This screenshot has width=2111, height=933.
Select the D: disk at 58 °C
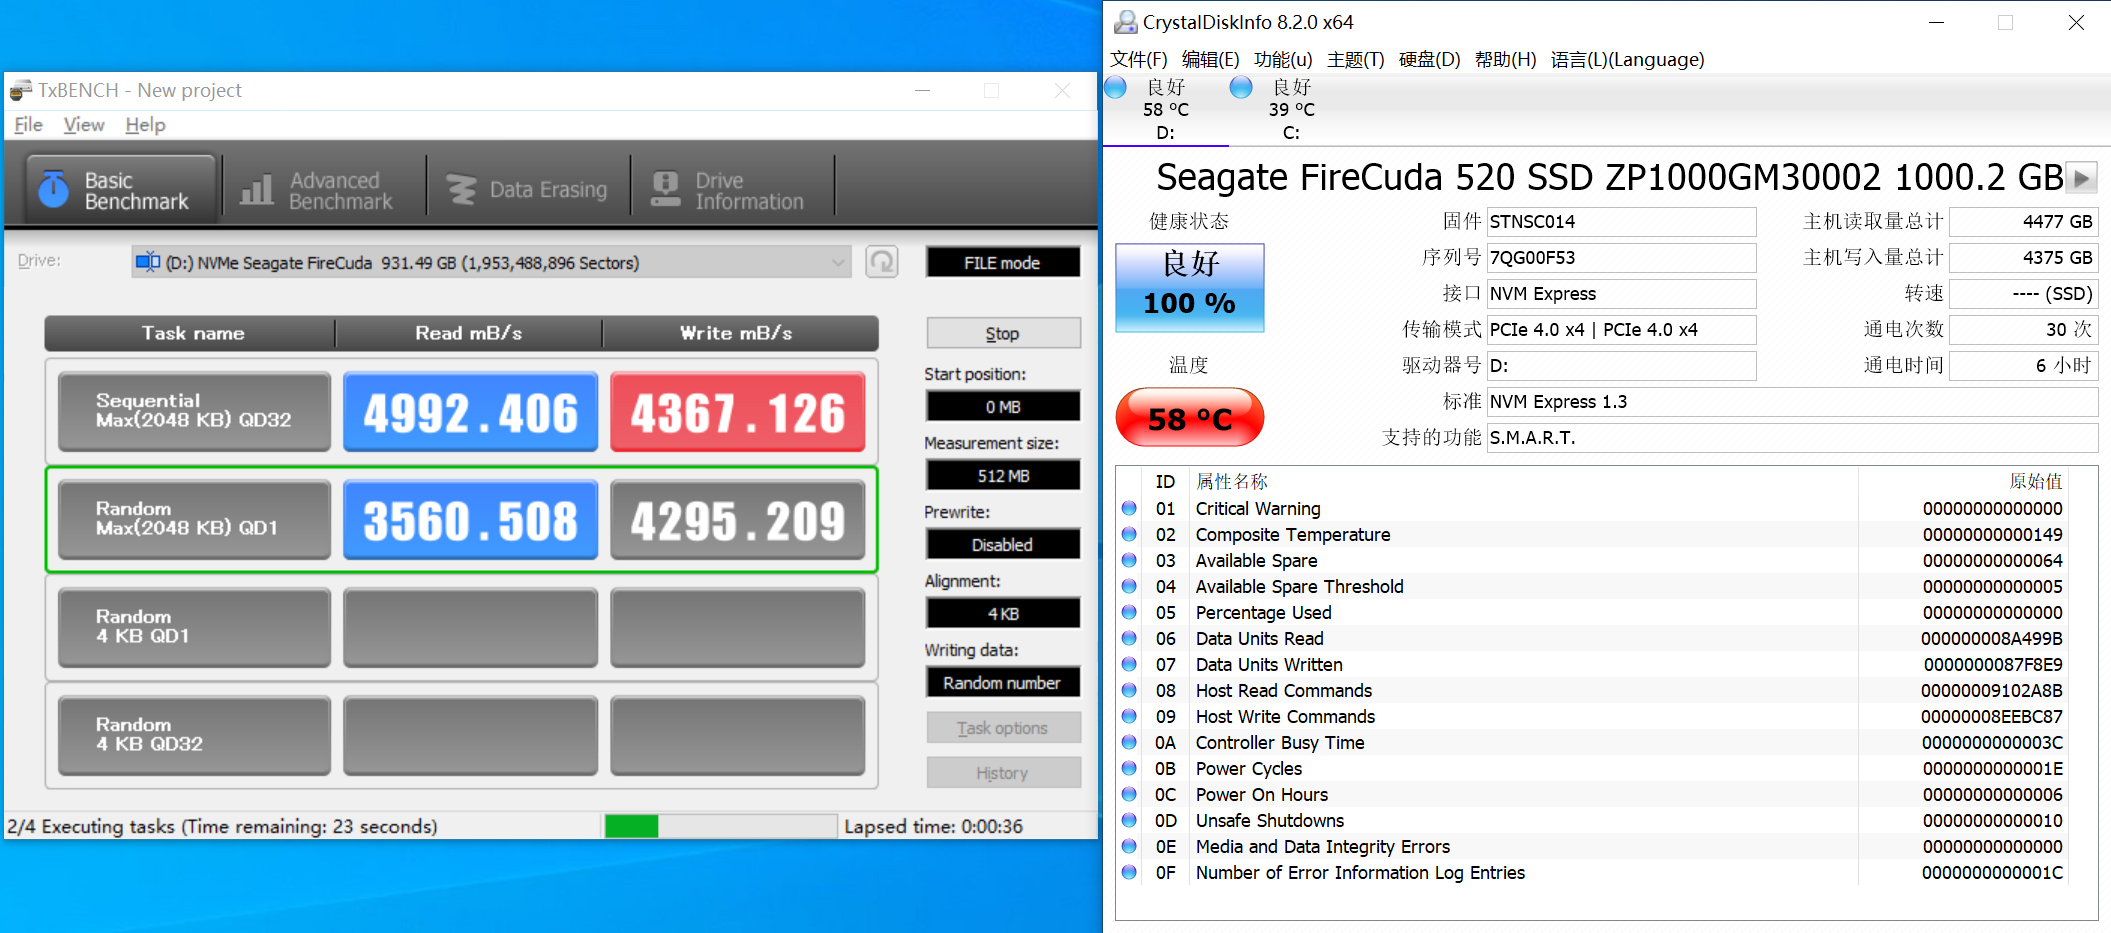[x=1165, y=110]
